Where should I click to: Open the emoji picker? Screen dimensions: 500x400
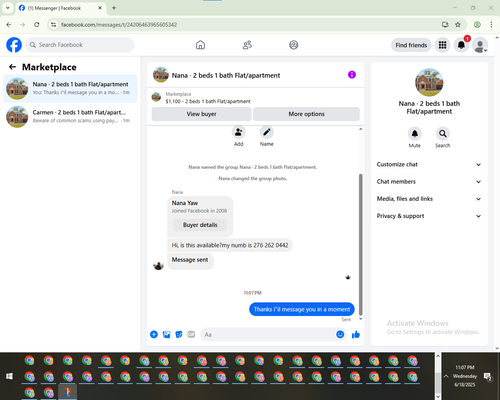(340, 334)
